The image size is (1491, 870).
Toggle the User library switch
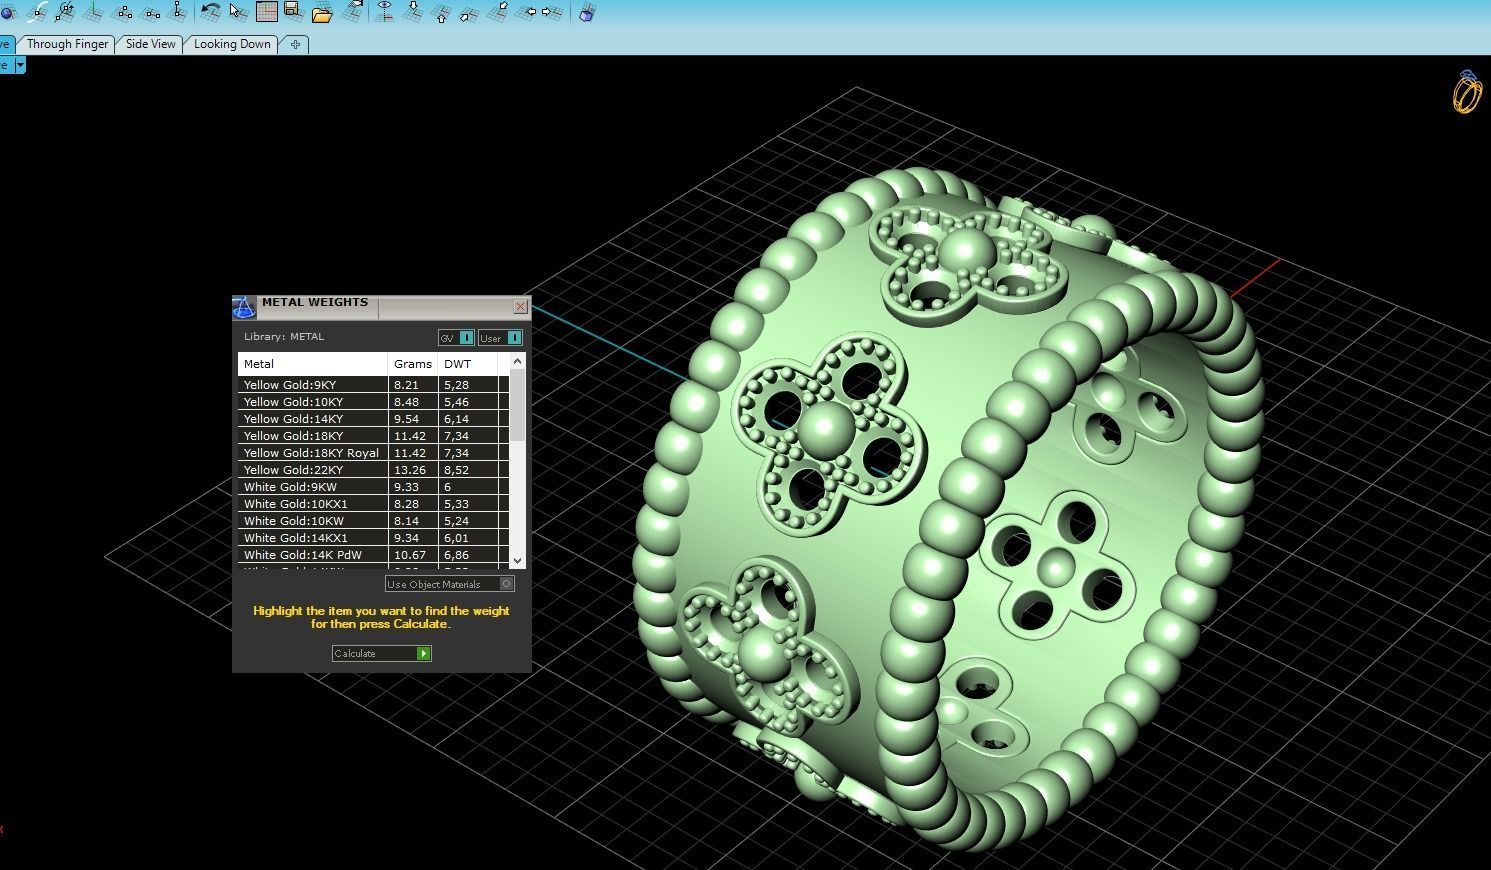point(500,338)
